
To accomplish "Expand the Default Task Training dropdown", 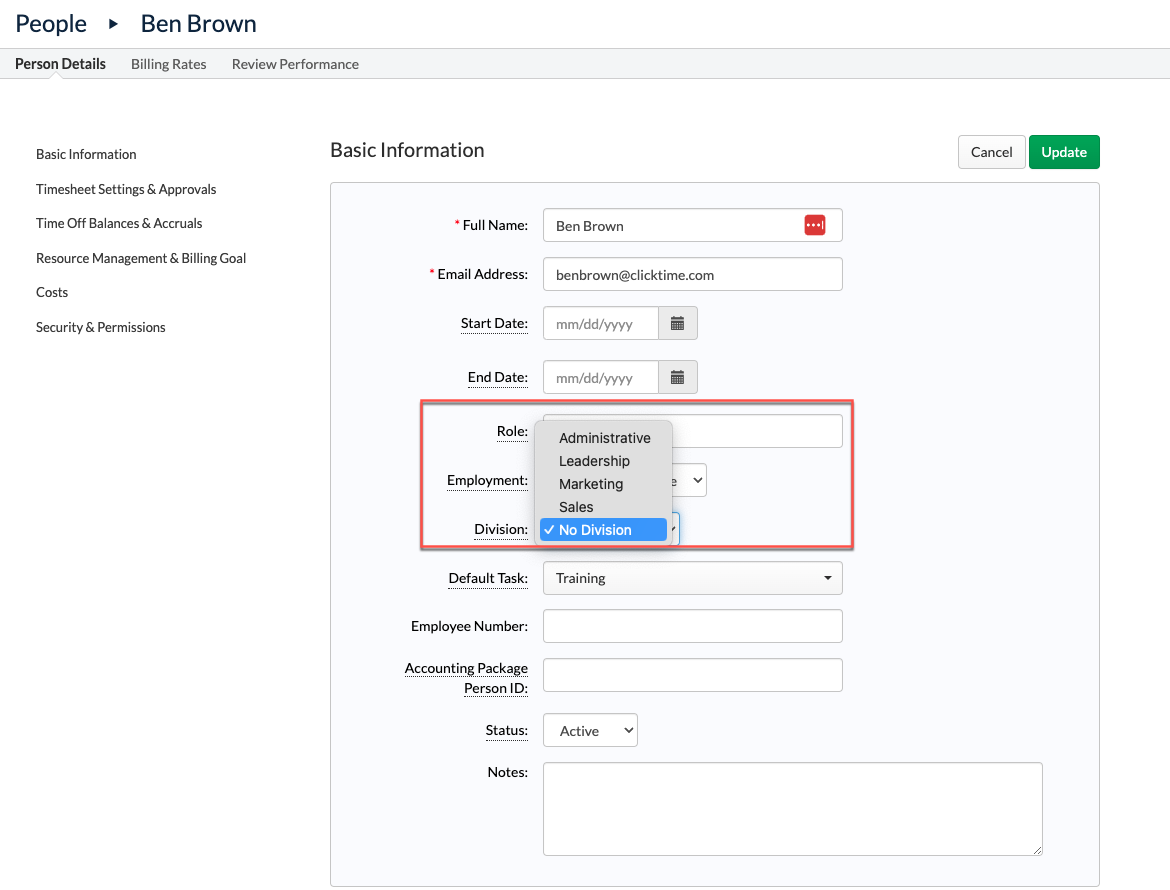I will (692, 578).
